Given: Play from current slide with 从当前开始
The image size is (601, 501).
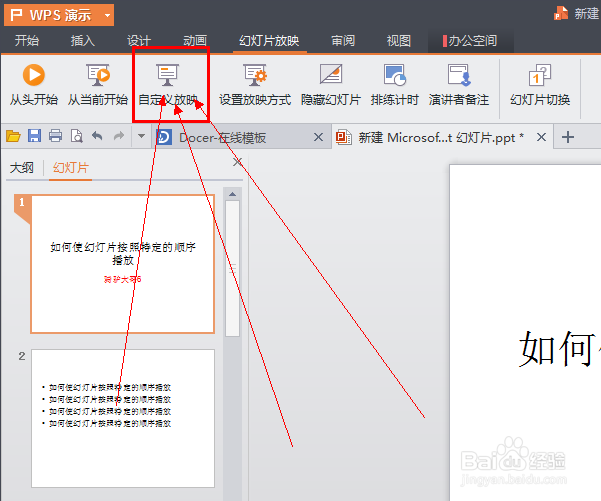Looking at the screenshot, I should (x=98, y=85).
